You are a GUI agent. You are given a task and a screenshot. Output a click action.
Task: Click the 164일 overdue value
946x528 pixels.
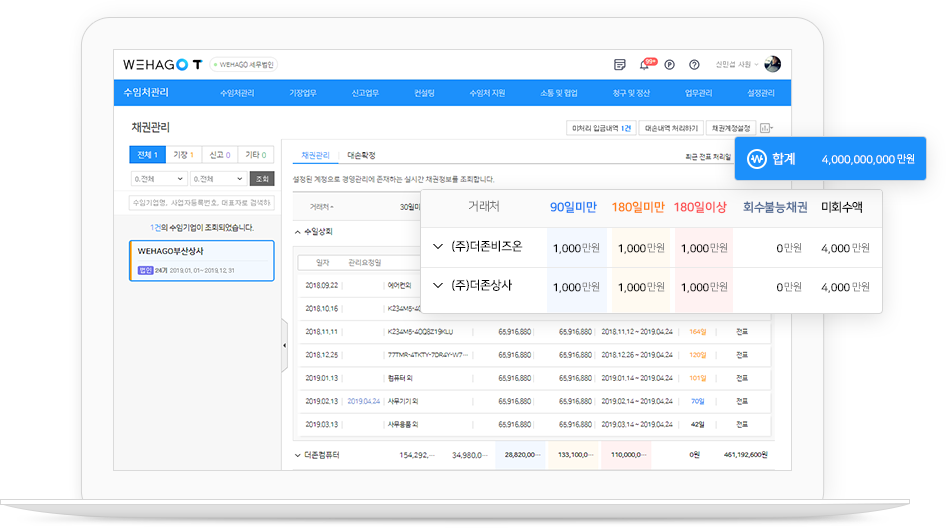click(697, 332)
